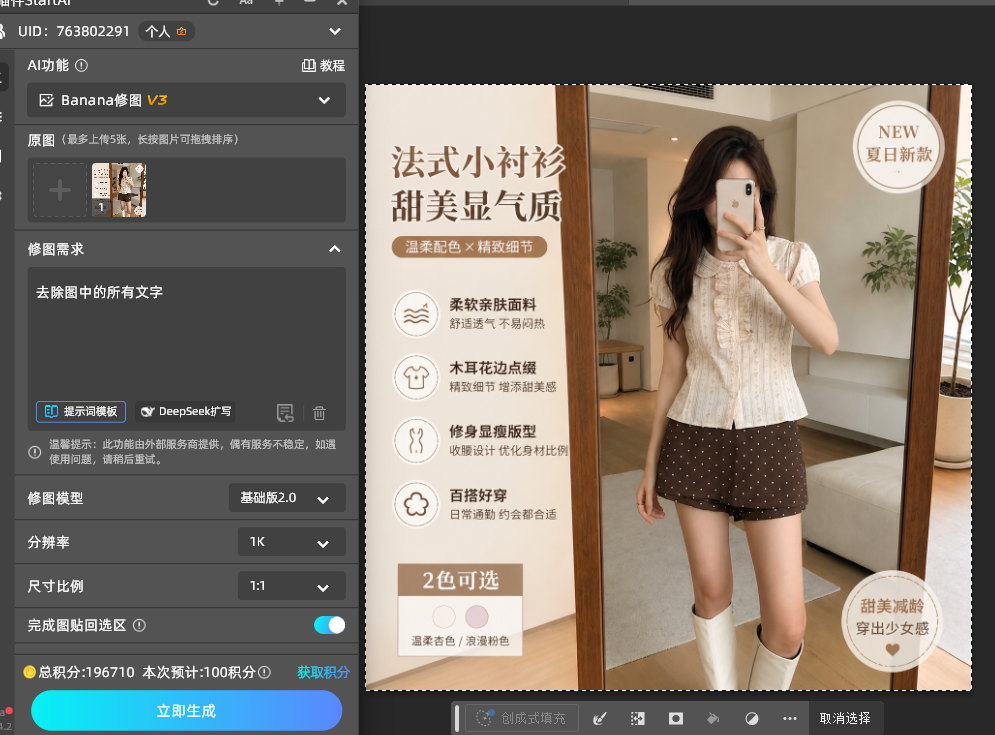
Task: Click the paint bucket fill icon in taskbar
Action: tap(713, 718)
